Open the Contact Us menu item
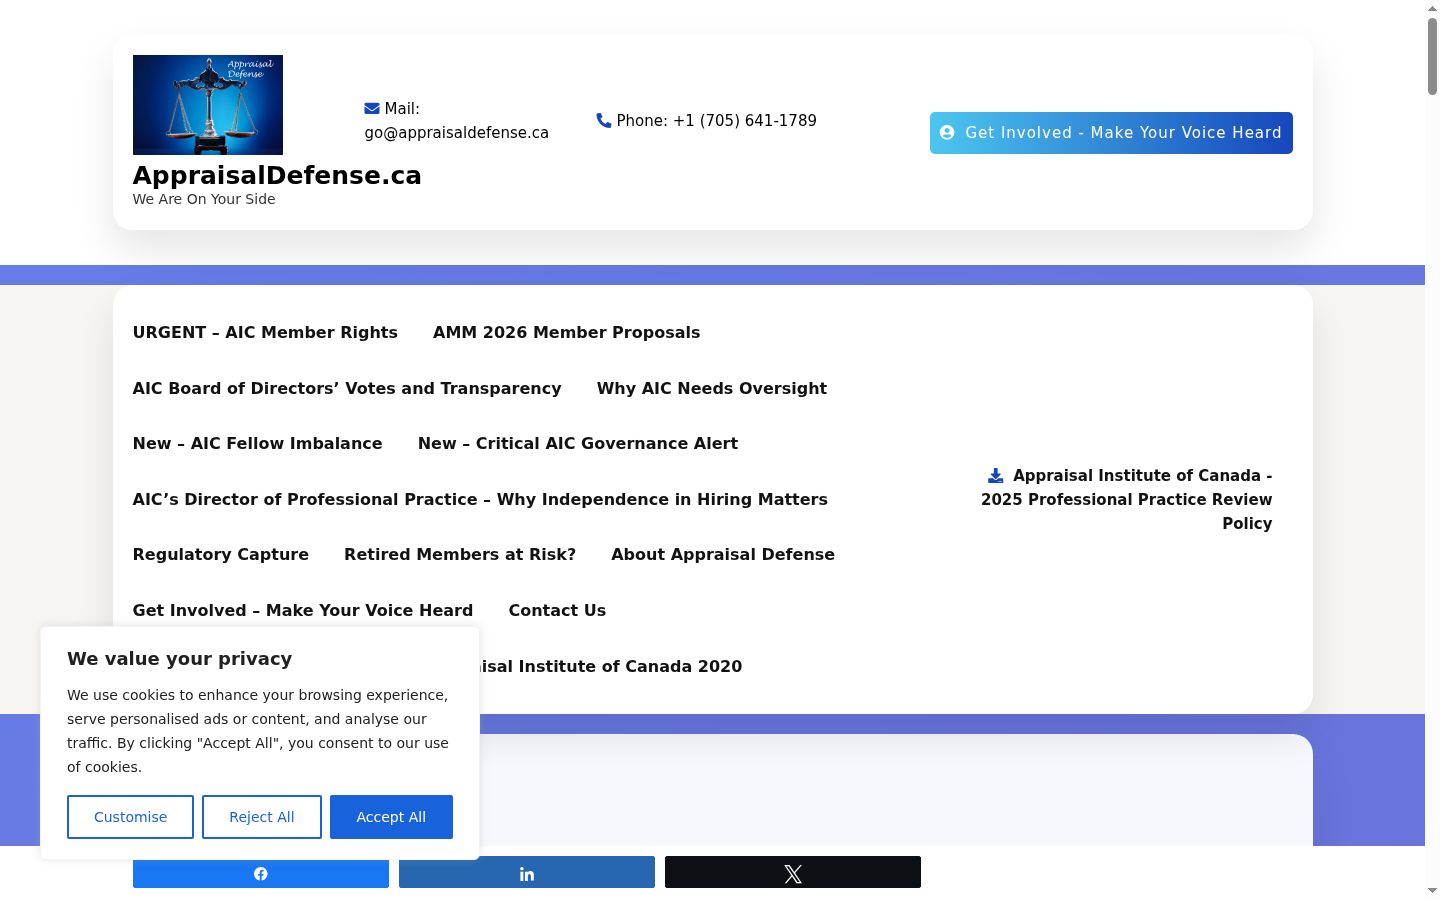 point(557,611)
